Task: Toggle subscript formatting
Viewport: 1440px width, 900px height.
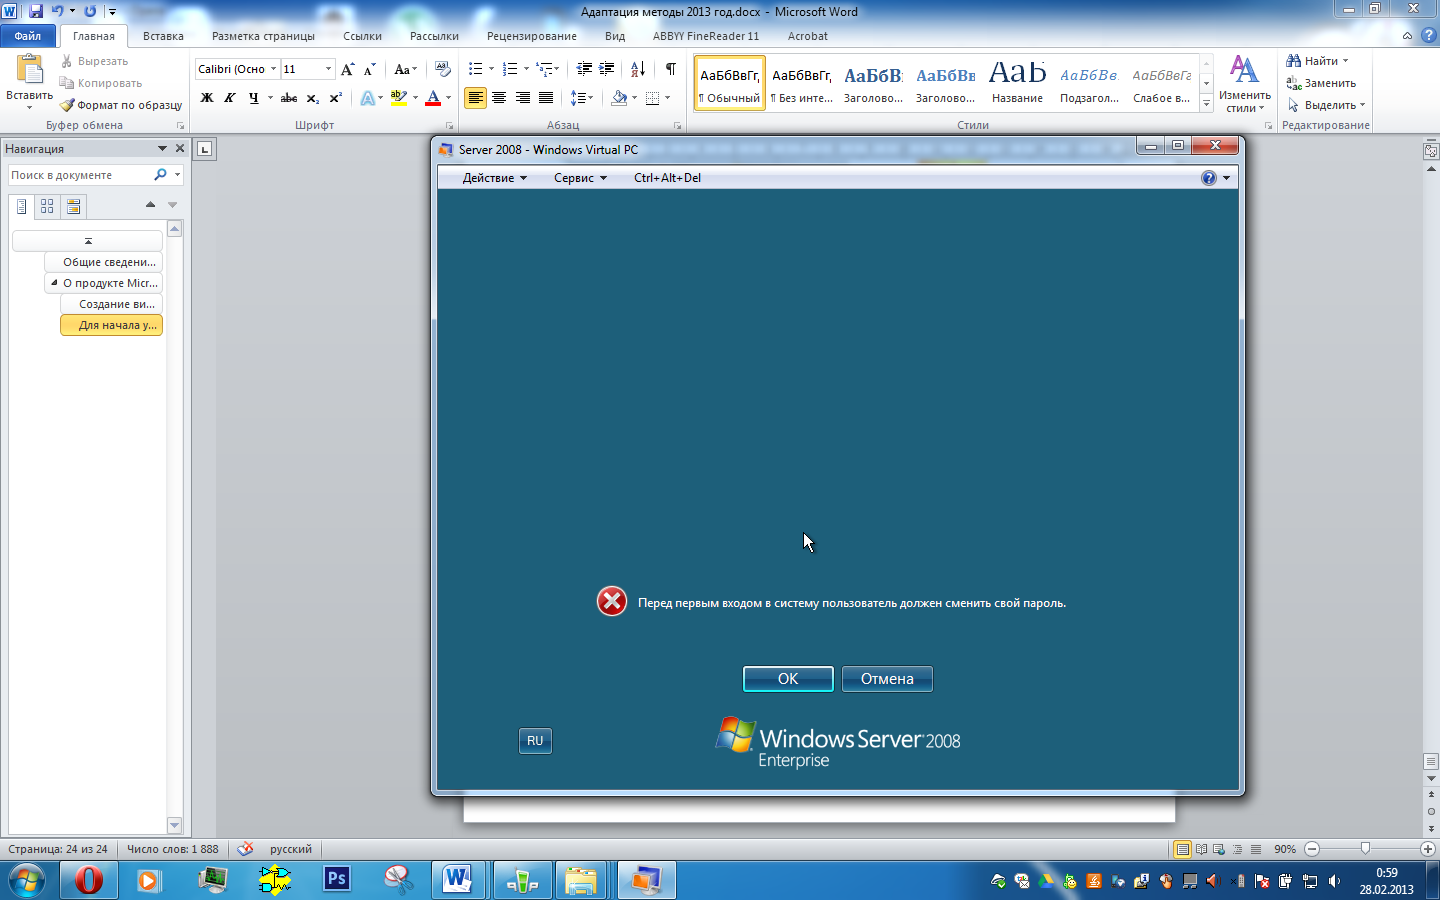Action: [x=312, y=98]
